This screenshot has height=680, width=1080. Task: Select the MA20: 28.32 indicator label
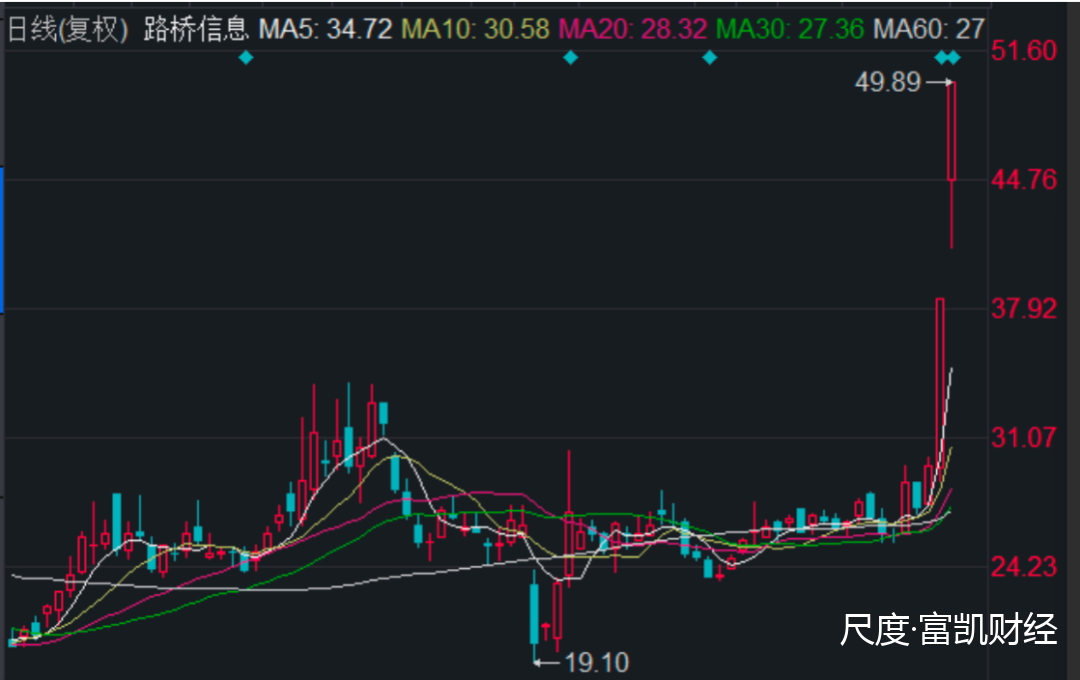[632, 30]
